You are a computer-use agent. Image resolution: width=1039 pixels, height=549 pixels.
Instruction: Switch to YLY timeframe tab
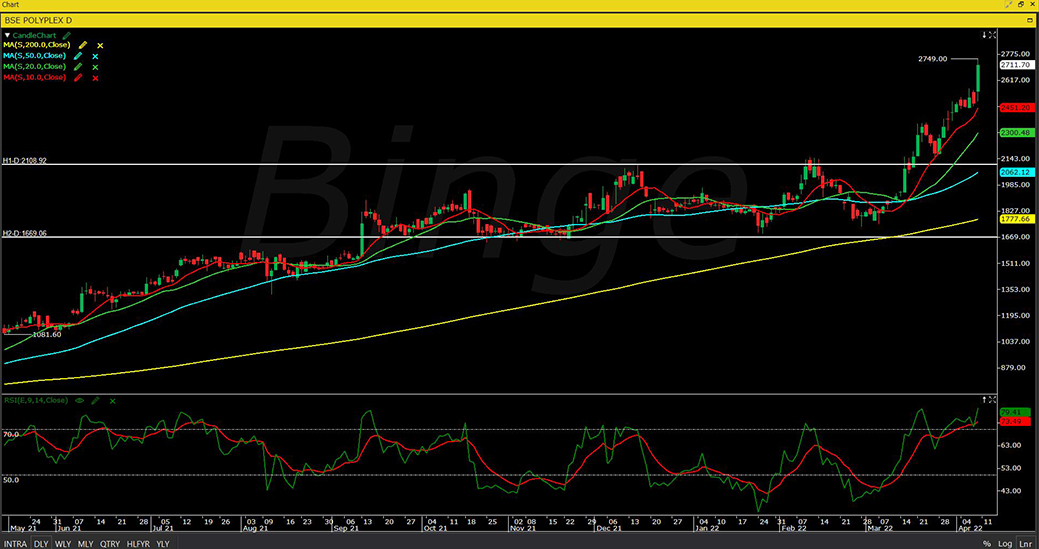pyautogui.click(x=162, y=544)
